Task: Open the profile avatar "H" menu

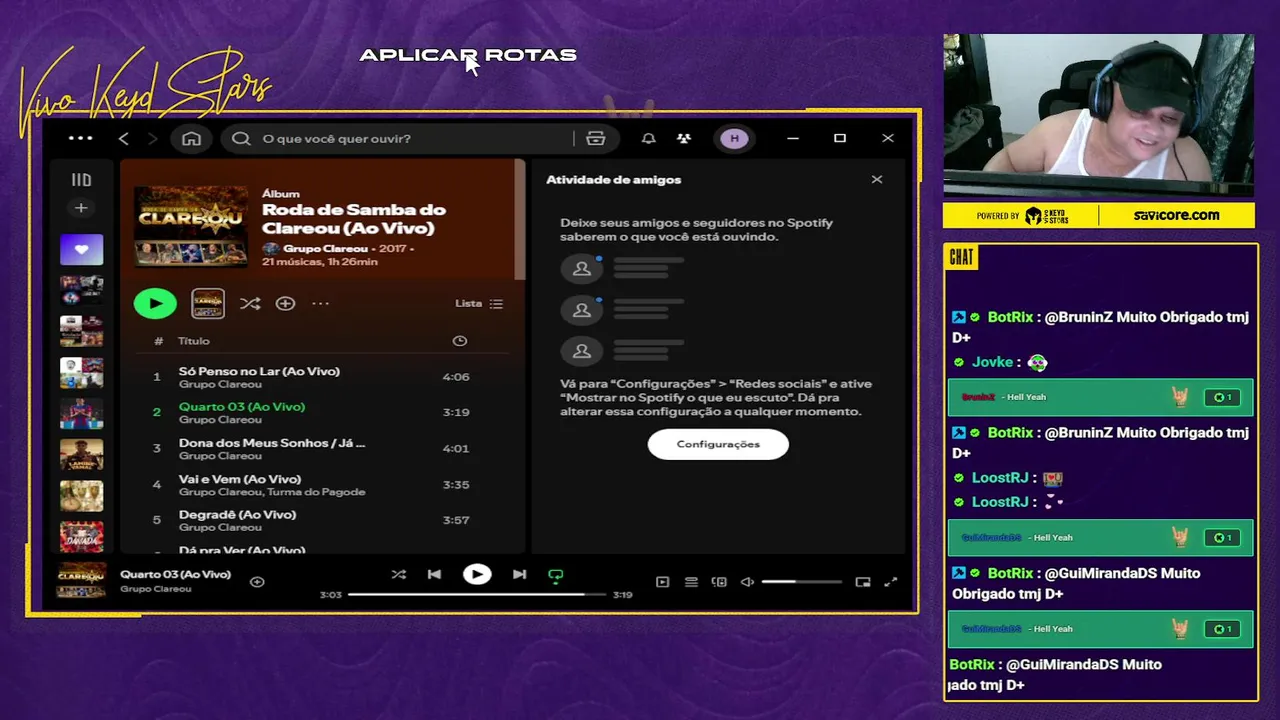Action: pyautogui.click(x=734, y=138)
